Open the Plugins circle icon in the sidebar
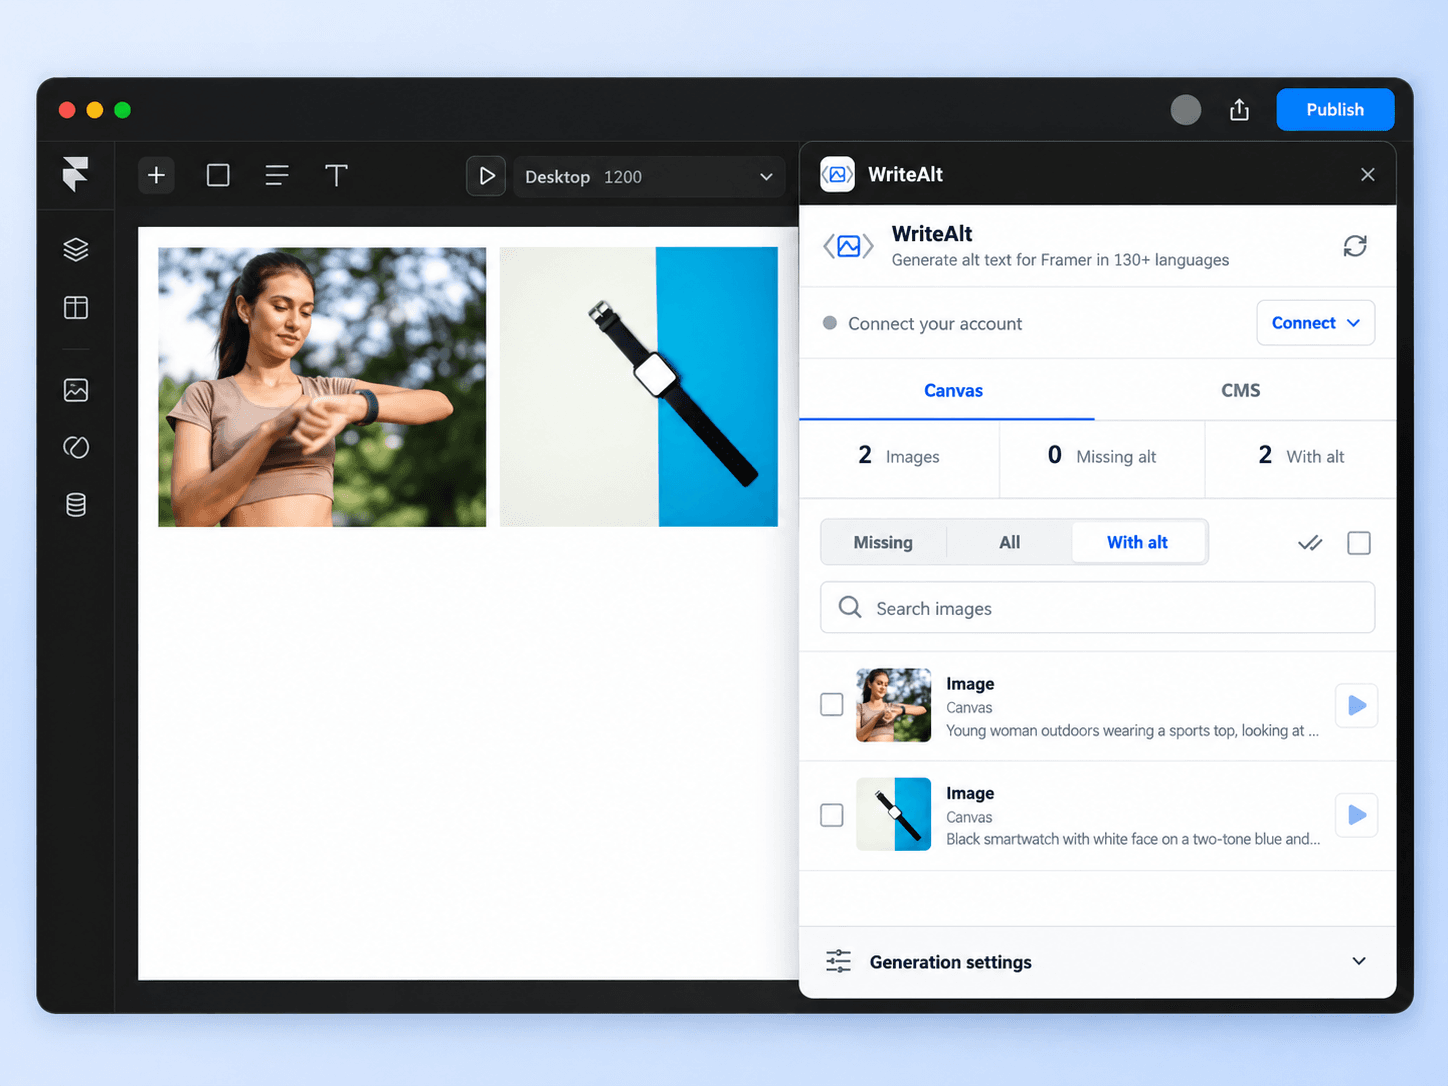This screenshot has width=1448, height=1086. [76, 447]
